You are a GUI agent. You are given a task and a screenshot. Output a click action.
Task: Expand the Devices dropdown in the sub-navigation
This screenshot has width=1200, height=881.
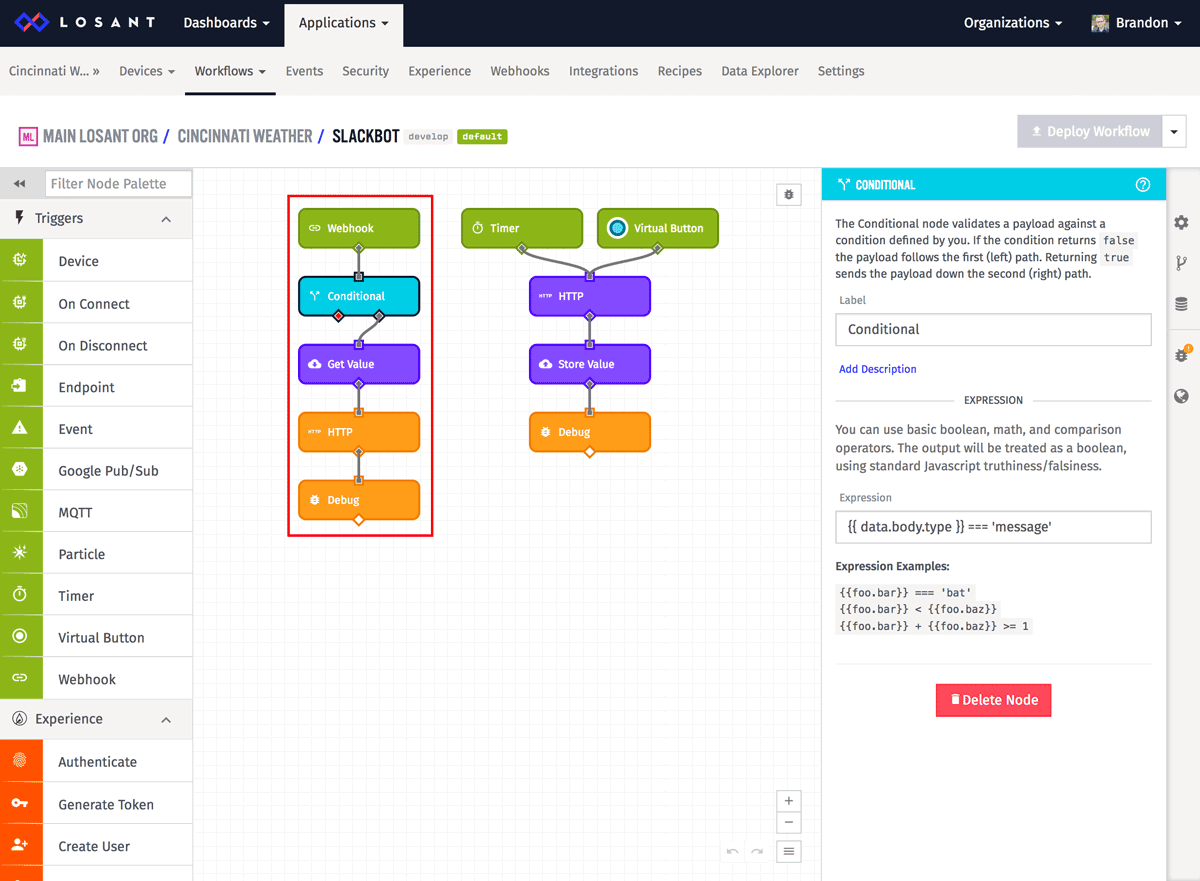147,71
